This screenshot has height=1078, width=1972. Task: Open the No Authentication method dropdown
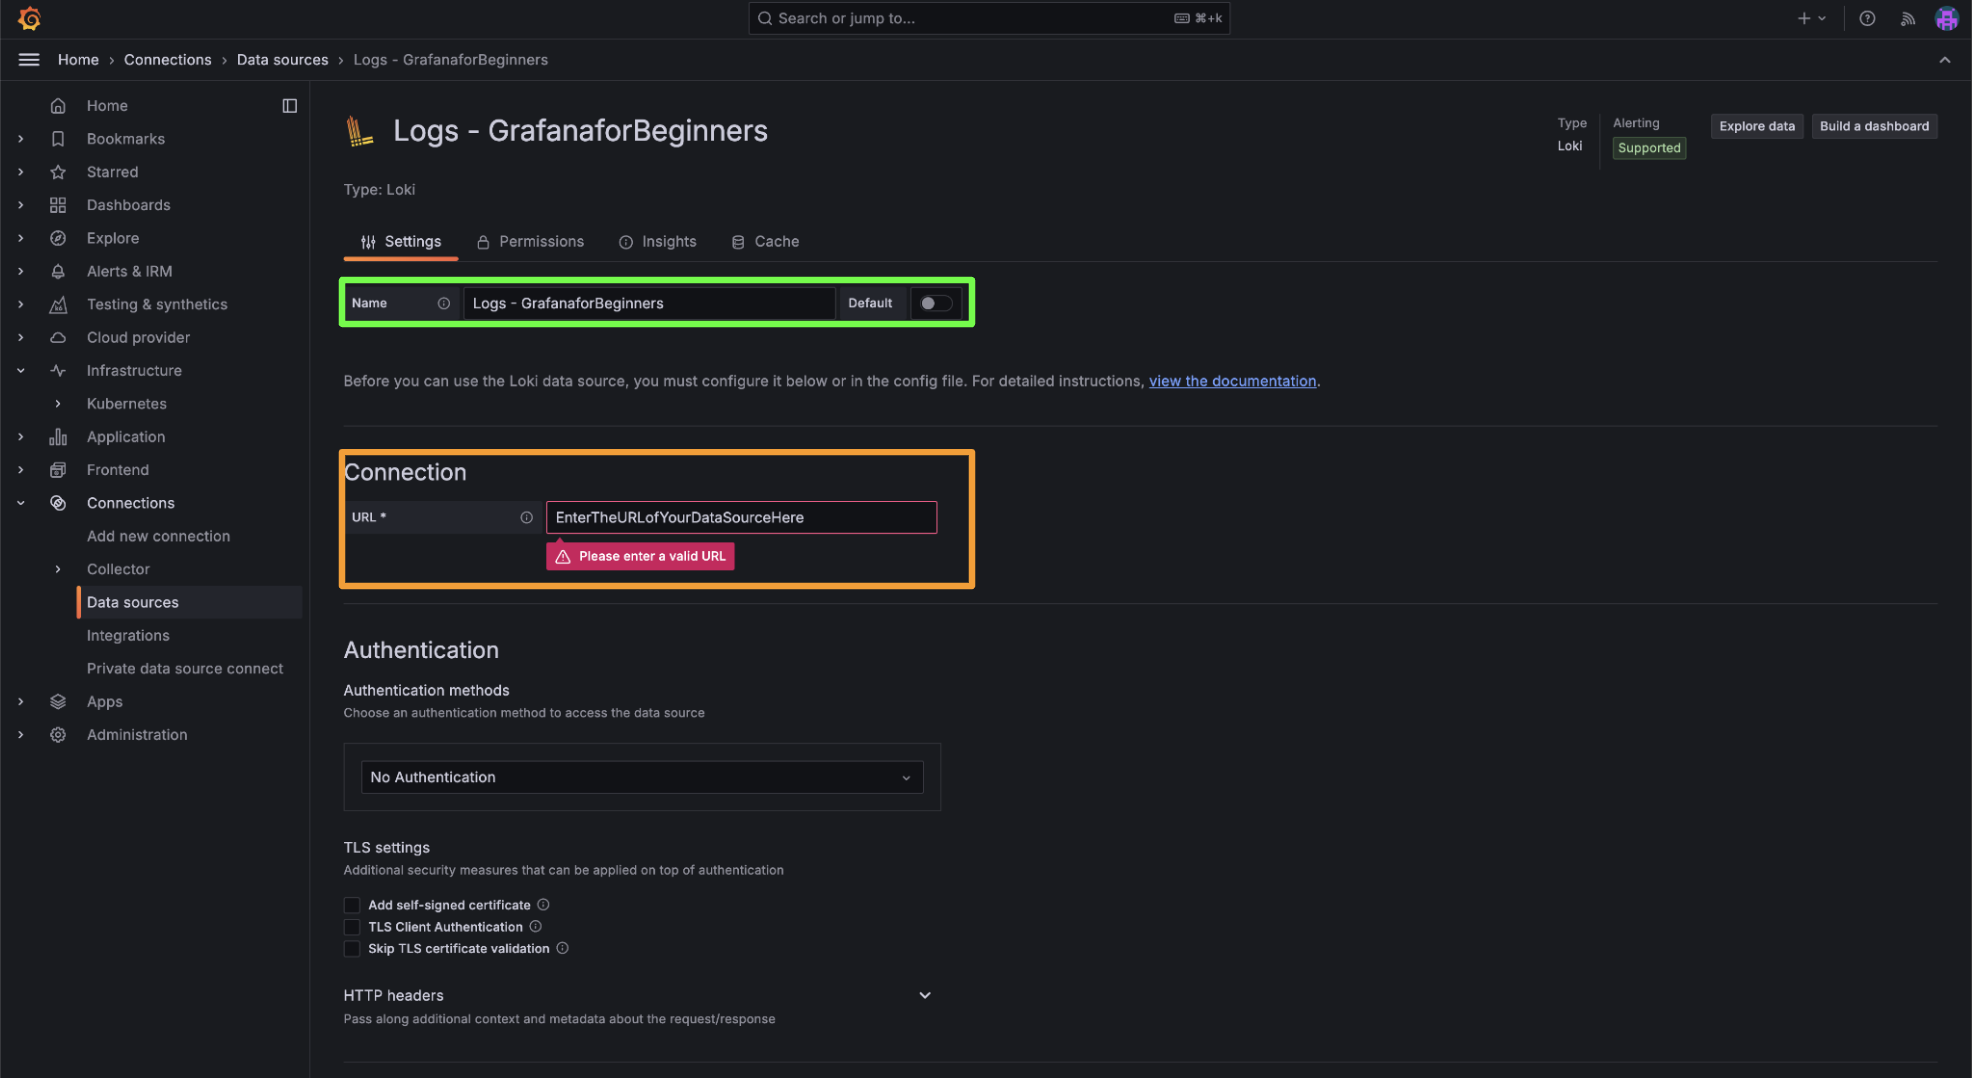pyautogui.click(x=641, y=777)
